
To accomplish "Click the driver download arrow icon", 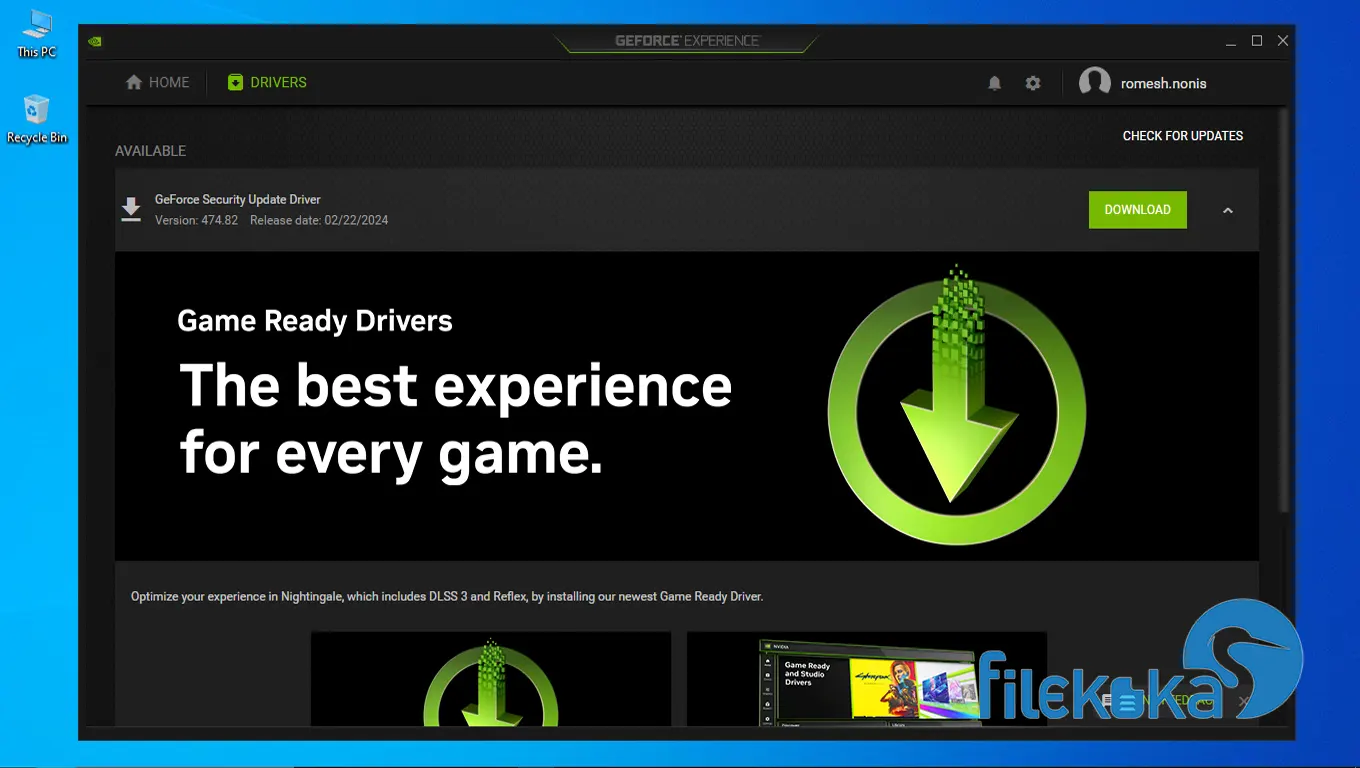I will coord(131,209).
